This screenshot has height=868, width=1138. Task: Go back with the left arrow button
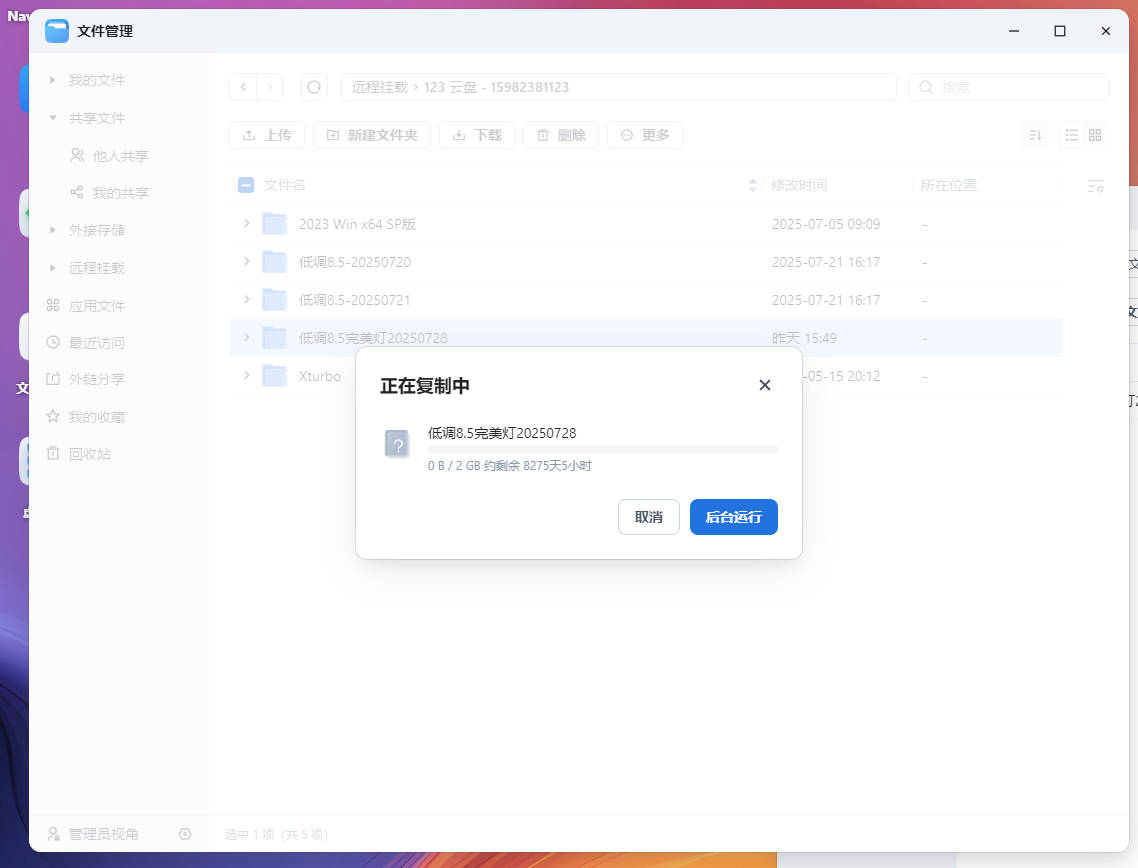click(243, 87)
